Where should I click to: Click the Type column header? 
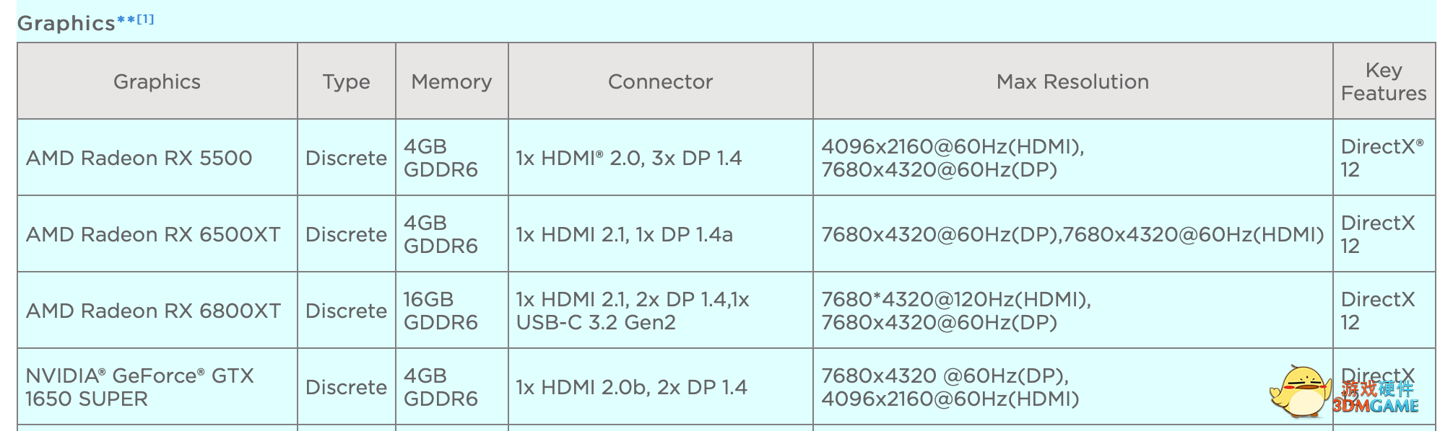(x=346, y=82)
